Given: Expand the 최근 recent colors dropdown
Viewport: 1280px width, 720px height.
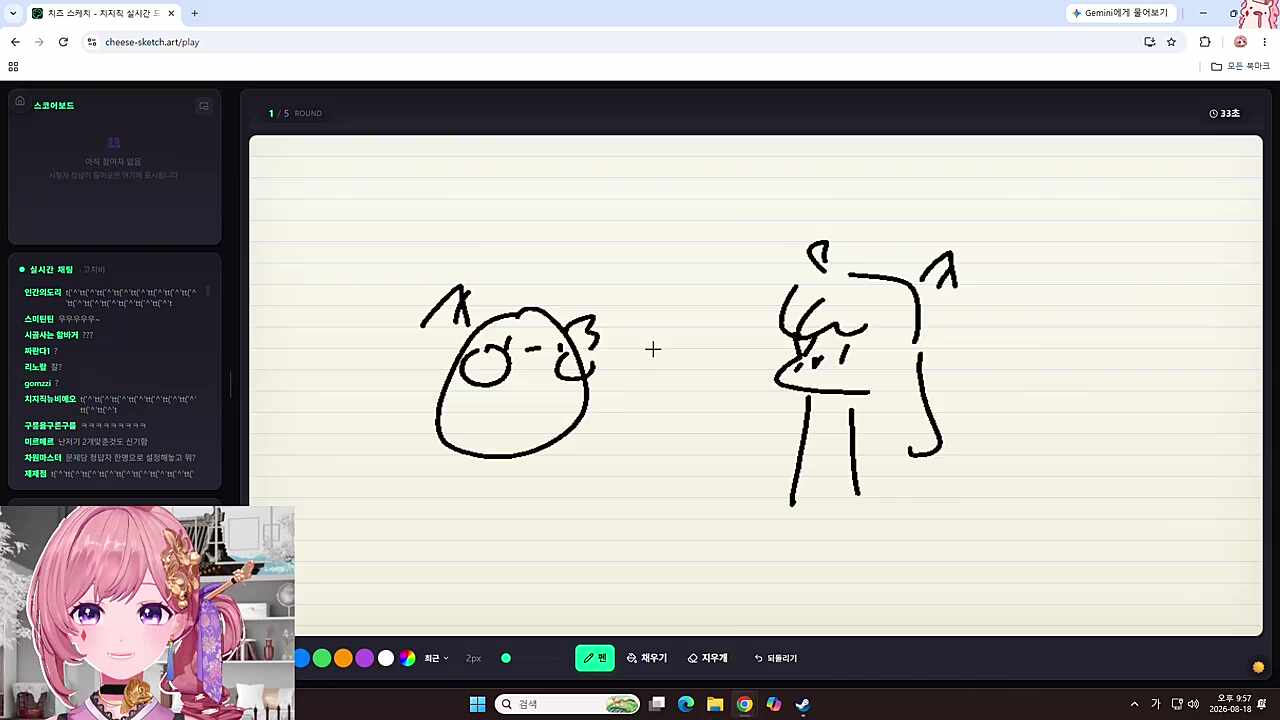Looking at the screenshot, I should pyautogui.click(x=436, y=658).
